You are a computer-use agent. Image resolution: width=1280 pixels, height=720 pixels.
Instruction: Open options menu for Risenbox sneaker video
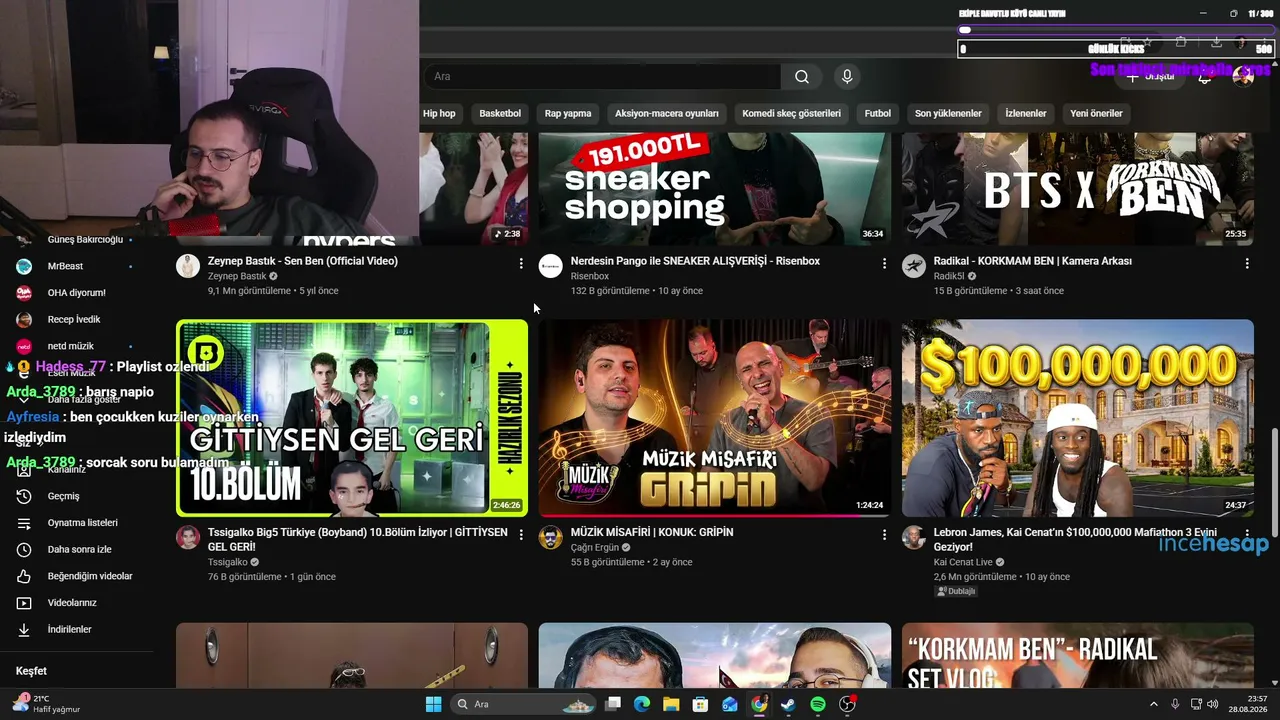[884, 263]
